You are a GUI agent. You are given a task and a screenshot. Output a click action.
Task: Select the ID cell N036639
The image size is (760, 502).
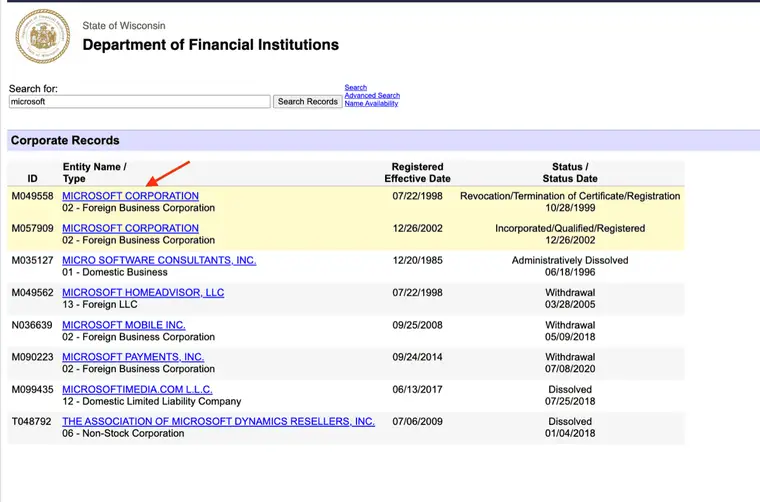tap(32, 325)
